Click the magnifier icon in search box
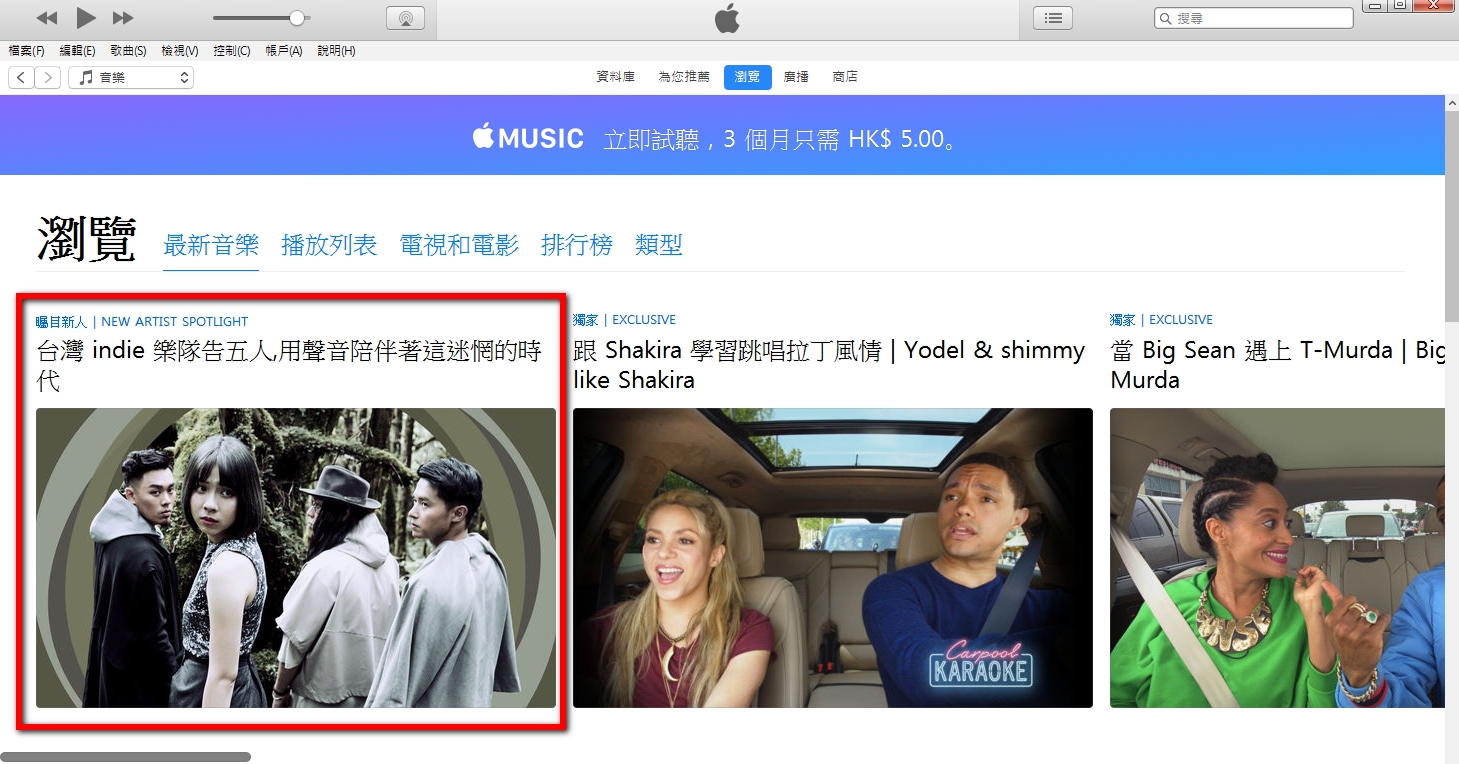The height and width of the screenshot is (764, 1459). (x=1165, y=19)
